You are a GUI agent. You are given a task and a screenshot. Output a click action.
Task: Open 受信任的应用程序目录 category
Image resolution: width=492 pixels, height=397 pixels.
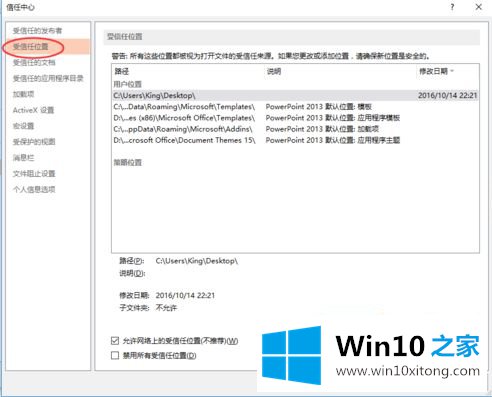[48, 78]
